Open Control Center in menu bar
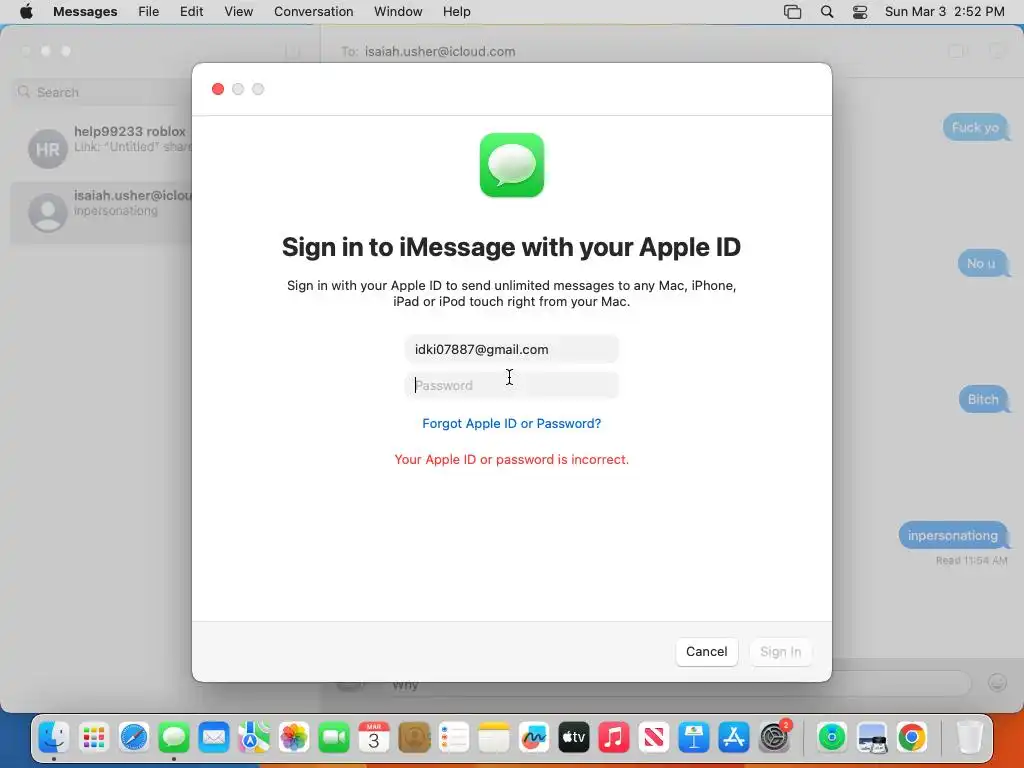Screen dimensions: 1024x768 (x=860, y=12)
